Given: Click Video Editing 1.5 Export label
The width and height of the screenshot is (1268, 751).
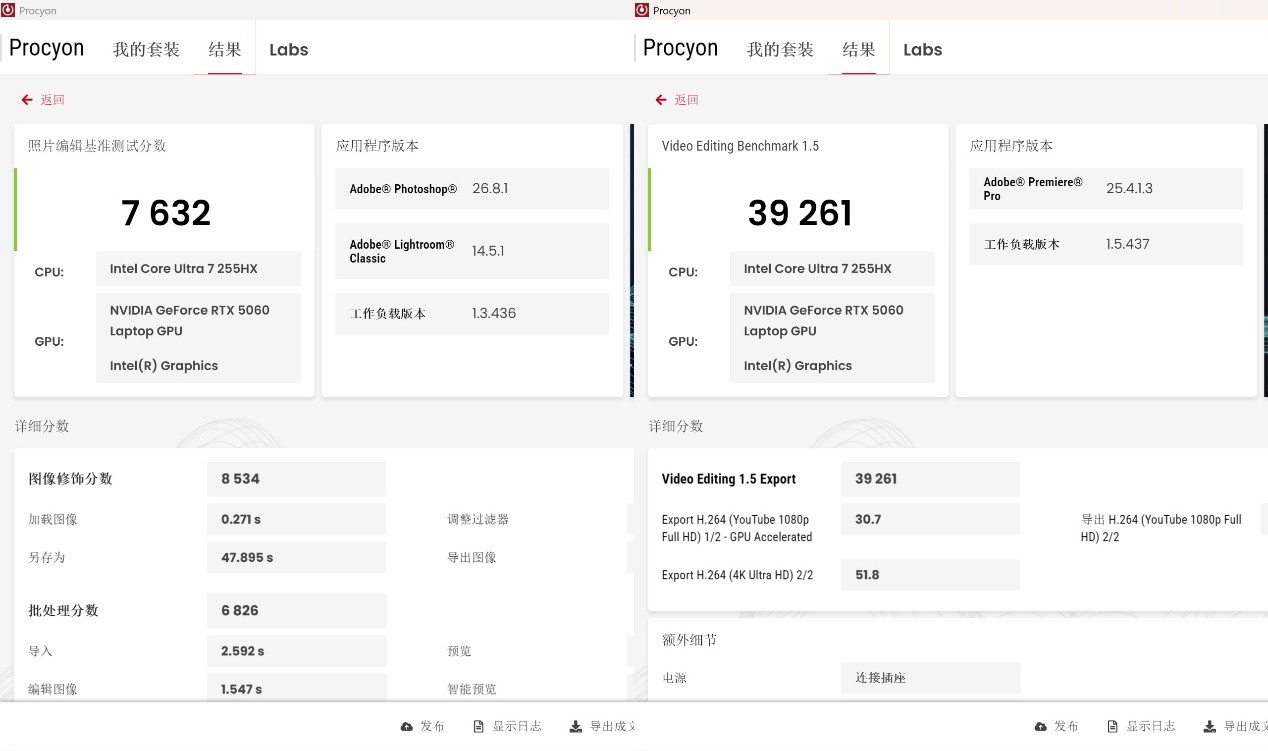Looking at the screenshot, I should point(729,479).
